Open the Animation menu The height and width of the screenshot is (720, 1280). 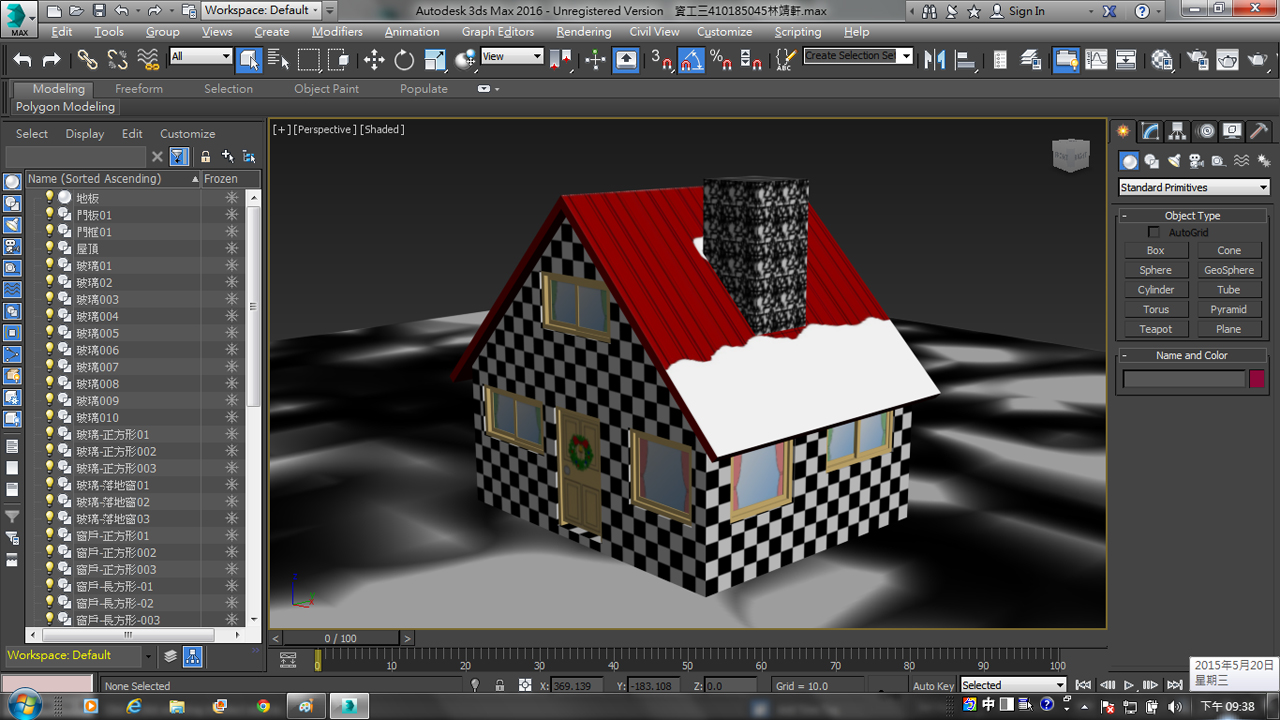pyautogui.click(x=412, y=32)
